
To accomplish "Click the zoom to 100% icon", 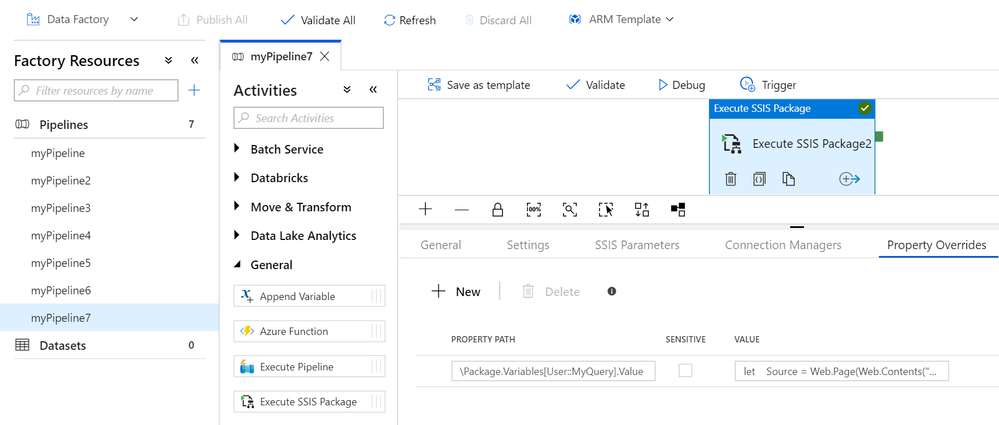I will click(x=534, y=209).
